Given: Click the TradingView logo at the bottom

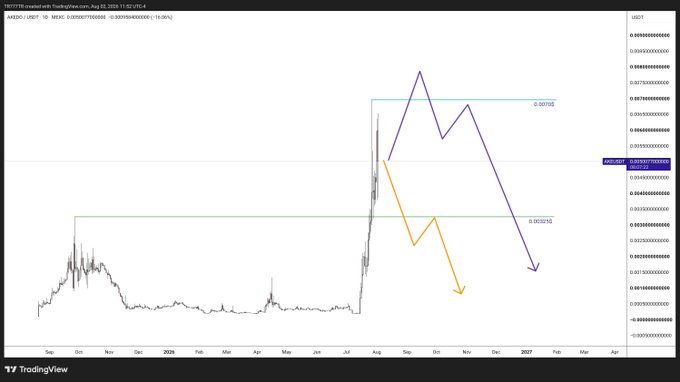Looking at the screenshot, I should 36,369.
